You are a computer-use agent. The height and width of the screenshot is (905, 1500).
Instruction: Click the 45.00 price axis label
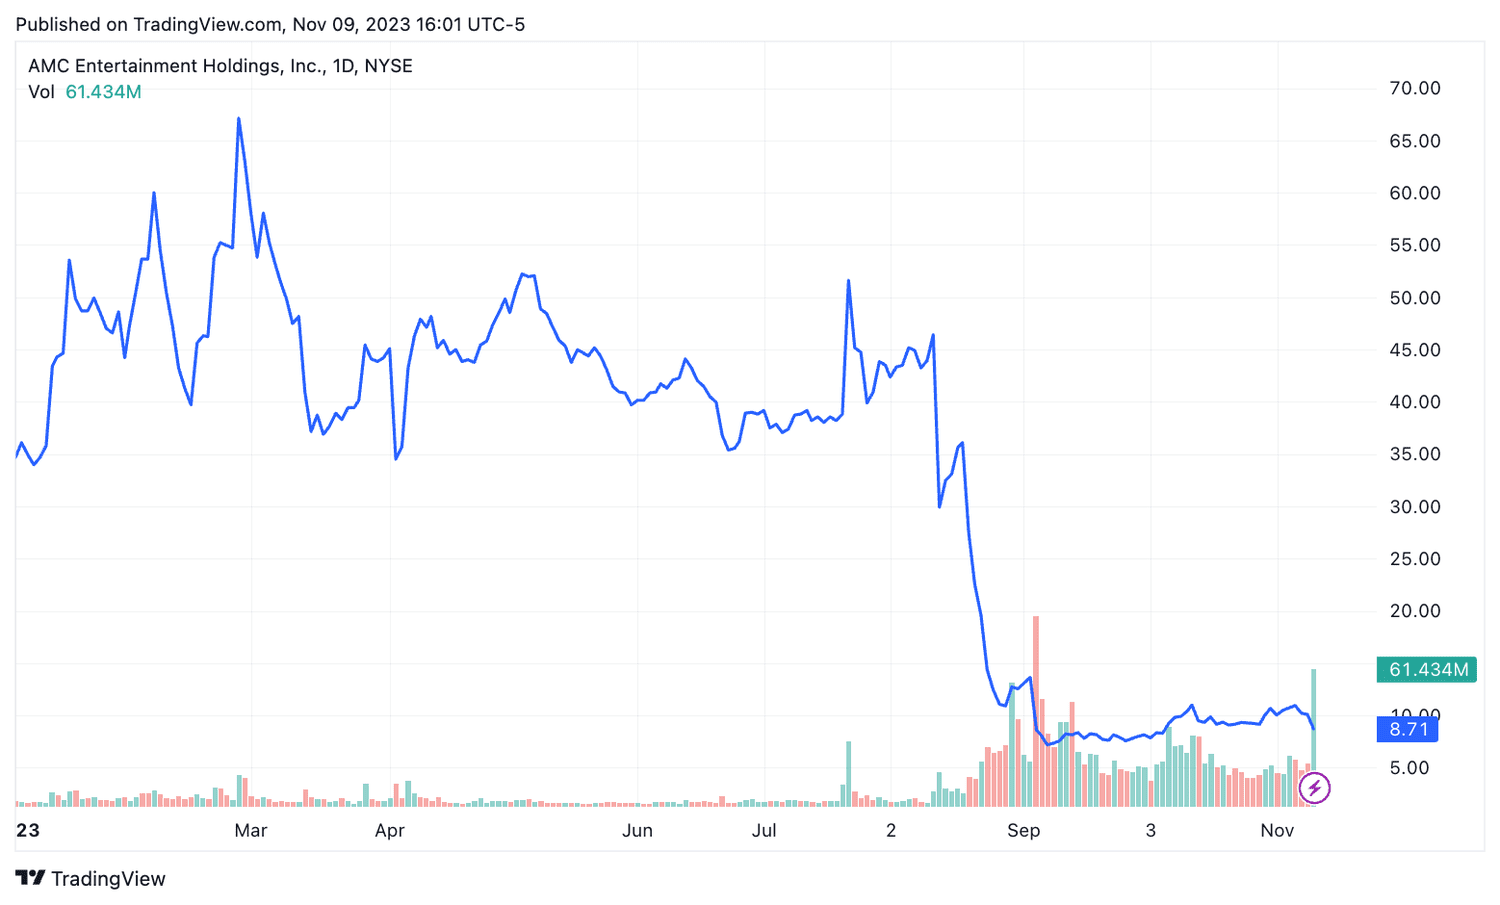coord(1415,350)
